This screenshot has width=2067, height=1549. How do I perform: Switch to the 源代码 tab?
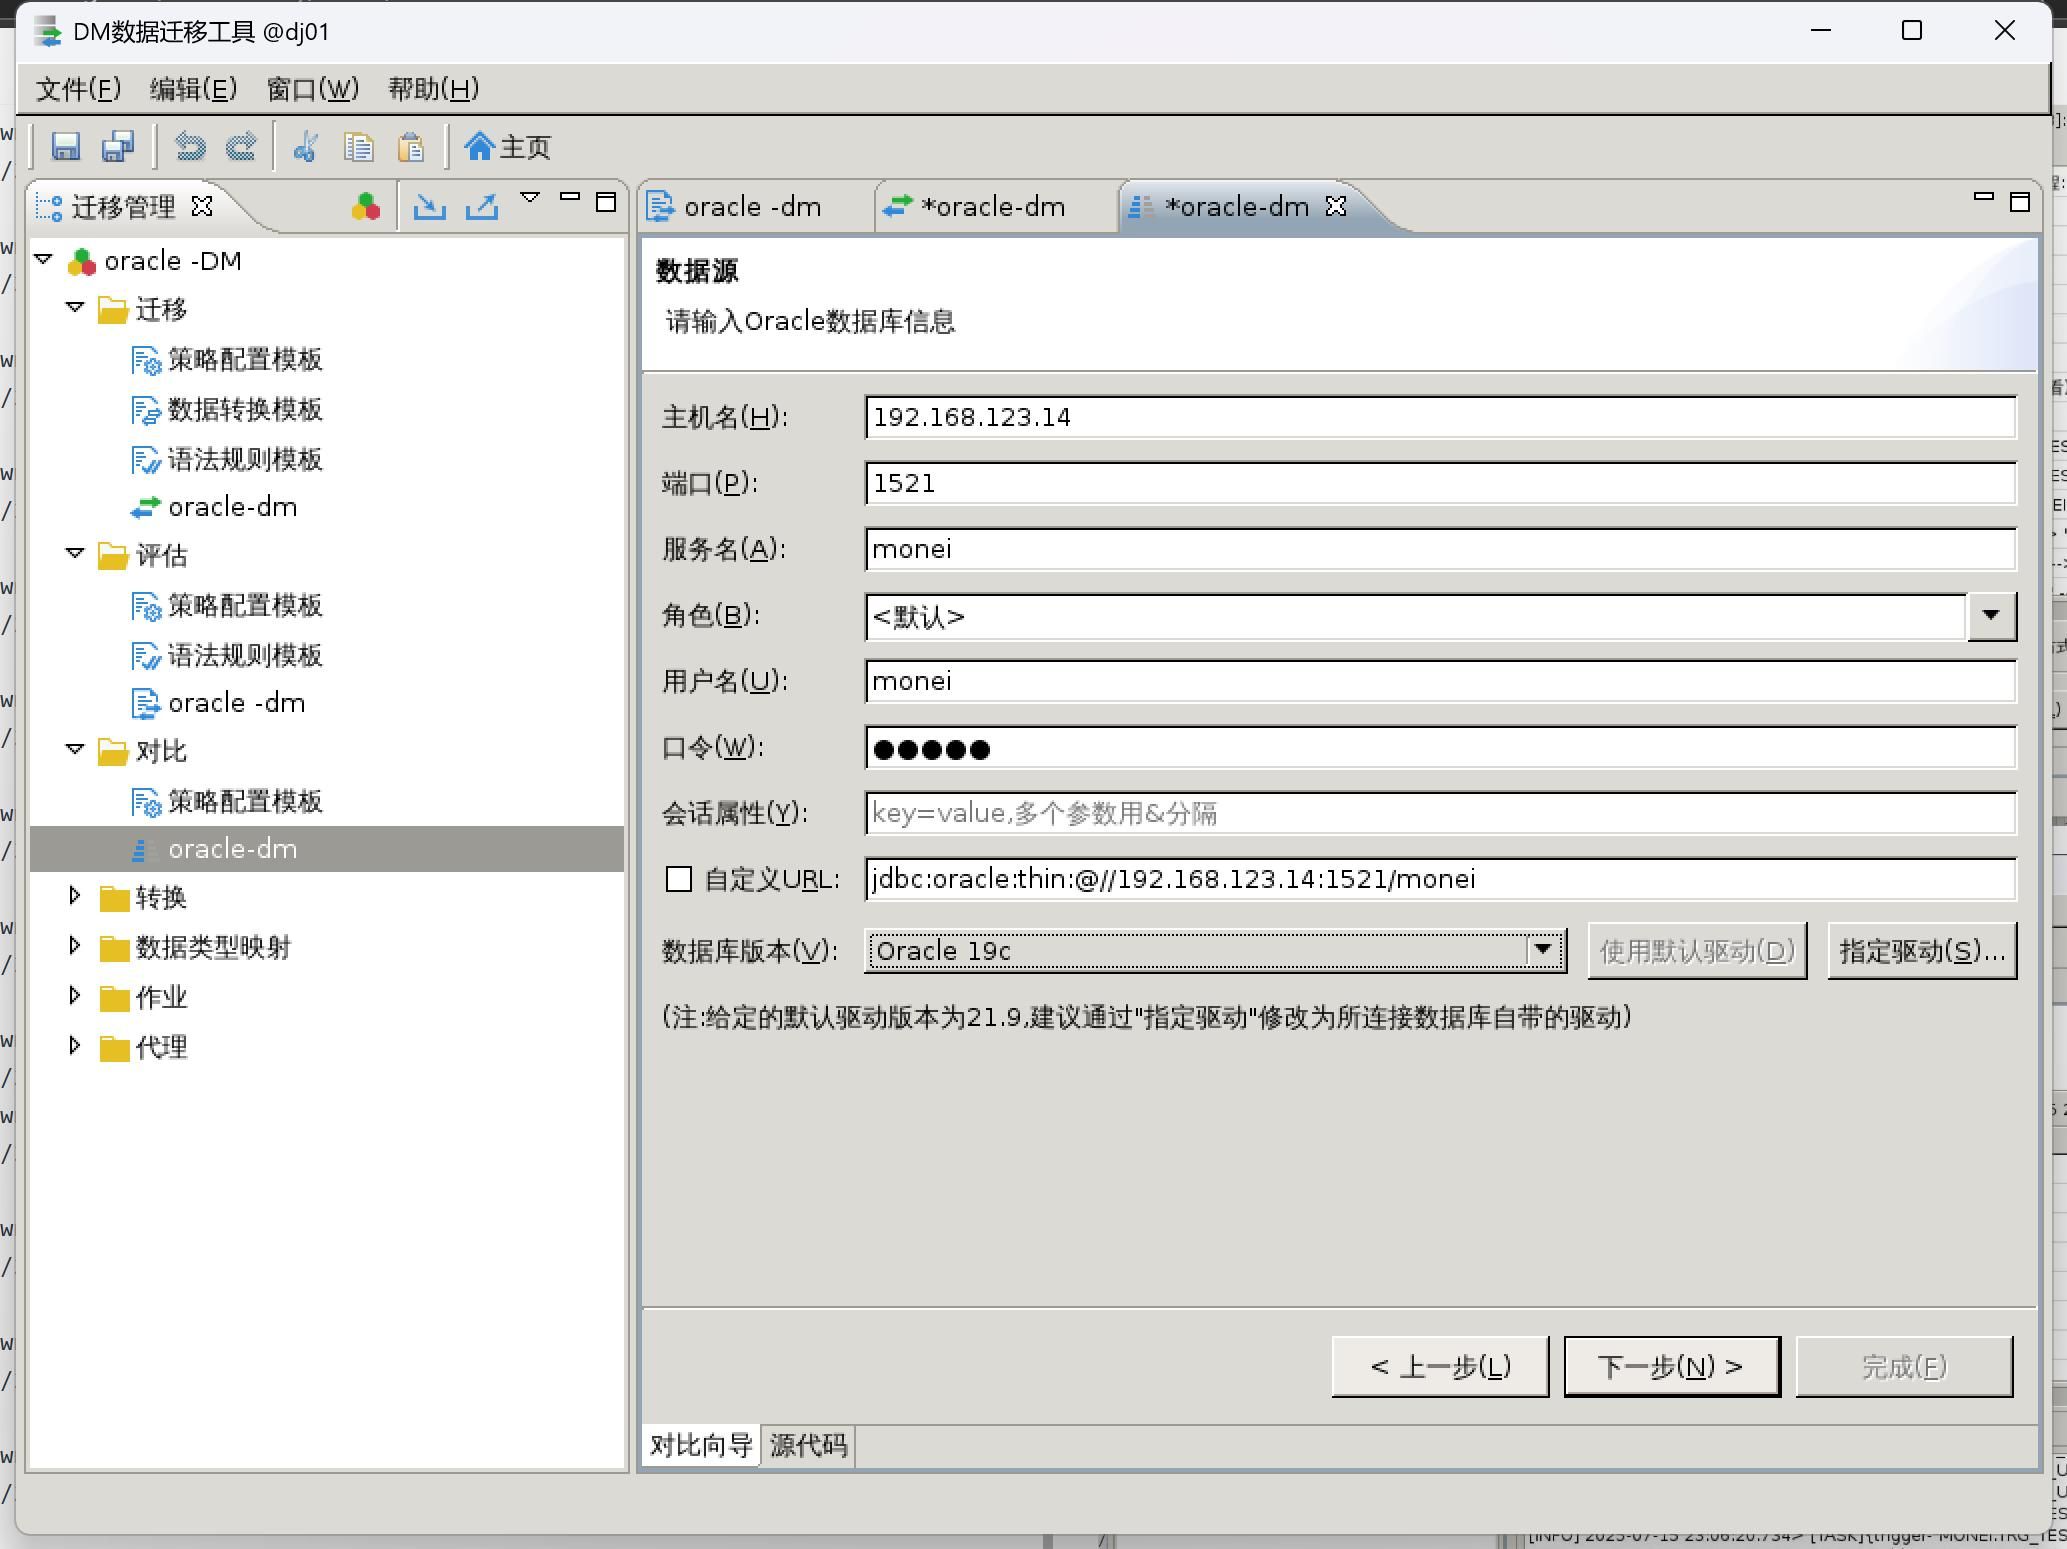[808, 1445]
